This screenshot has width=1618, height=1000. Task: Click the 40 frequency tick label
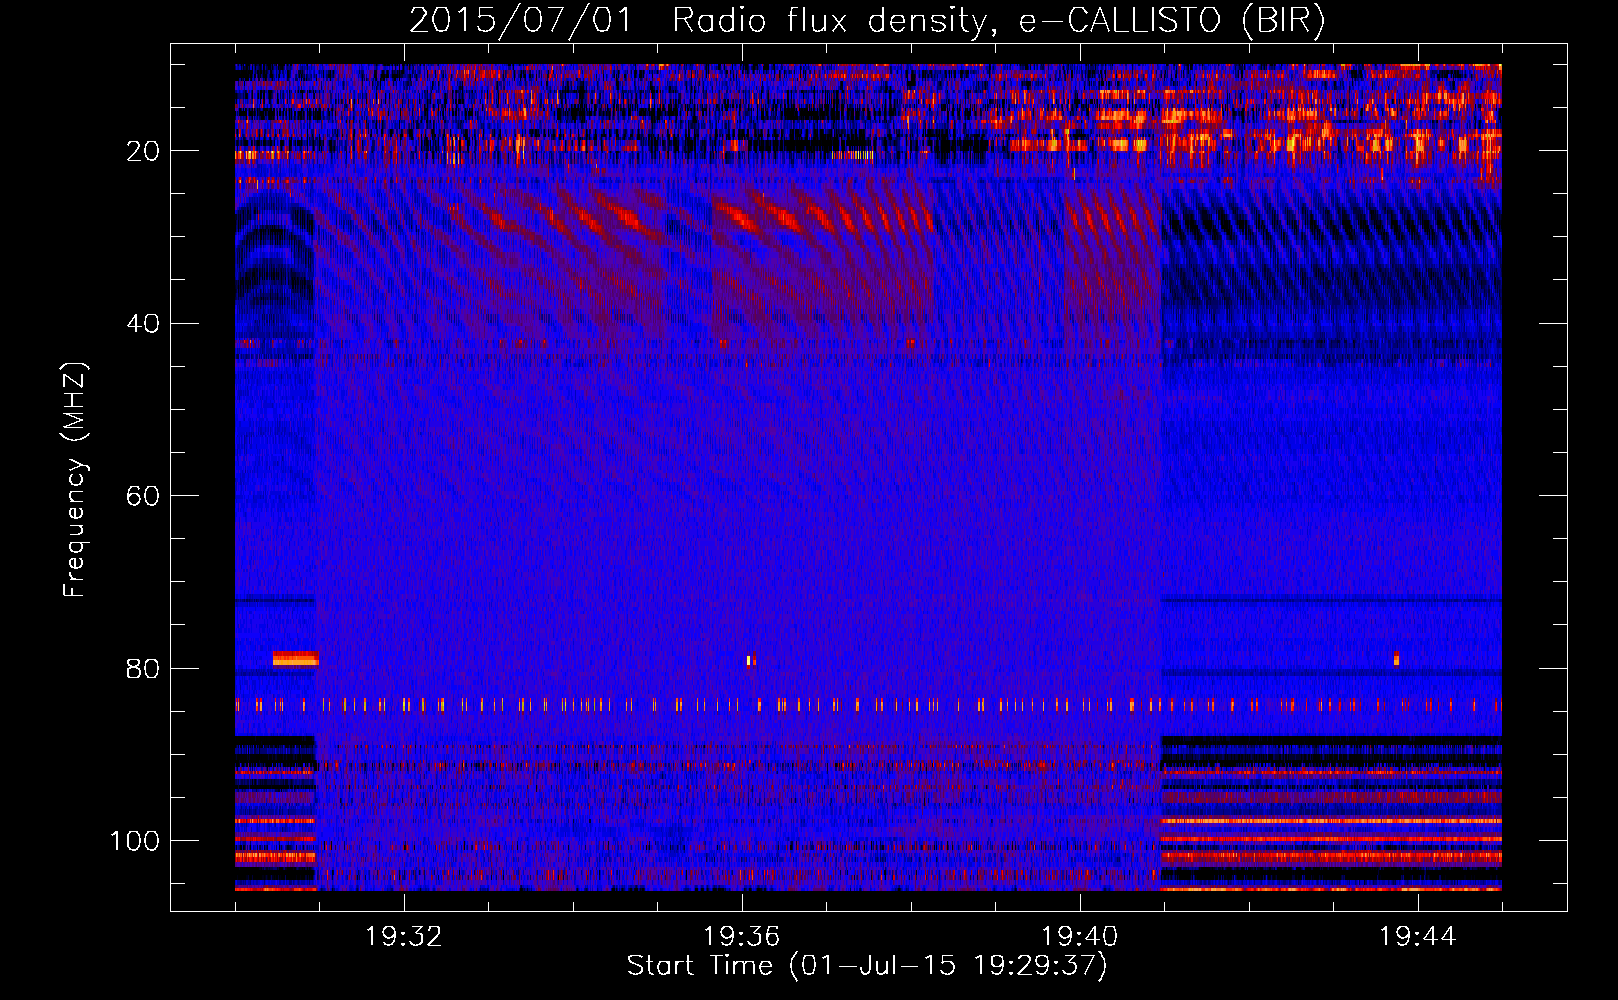[143, 324]
